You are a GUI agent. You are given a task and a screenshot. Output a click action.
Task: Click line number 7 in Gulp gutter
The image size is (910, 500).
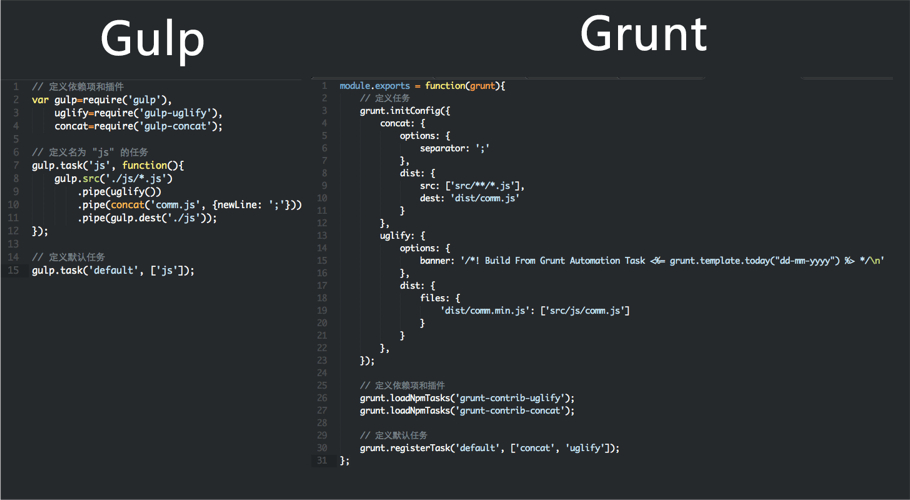16,165
